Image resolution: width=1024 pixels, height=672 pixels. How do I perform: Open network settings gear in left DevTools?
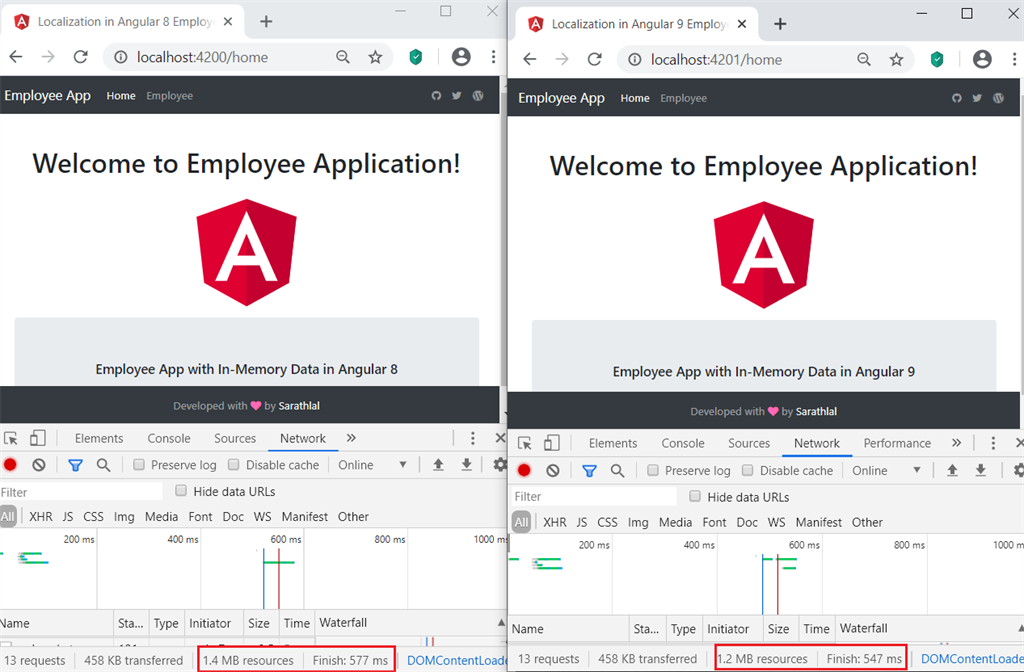[500, 464]
